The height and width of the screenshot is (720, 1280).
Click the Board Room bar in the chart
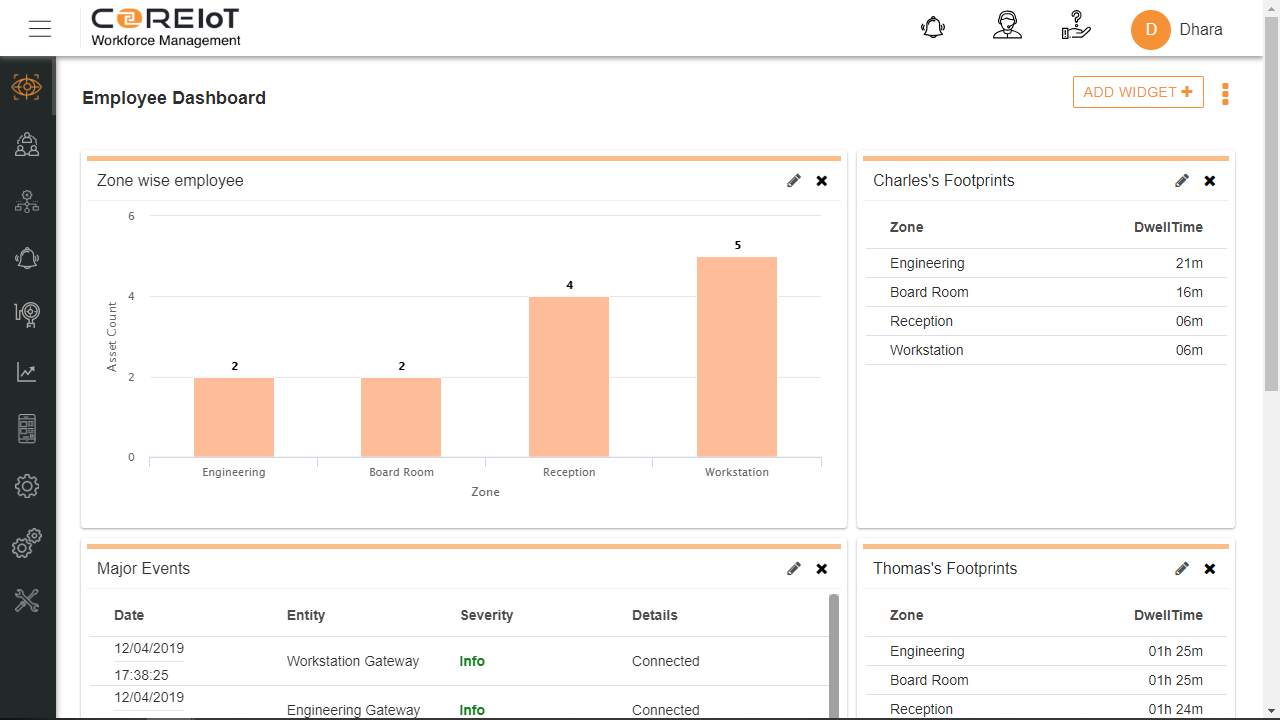click(x=401, y=418)
